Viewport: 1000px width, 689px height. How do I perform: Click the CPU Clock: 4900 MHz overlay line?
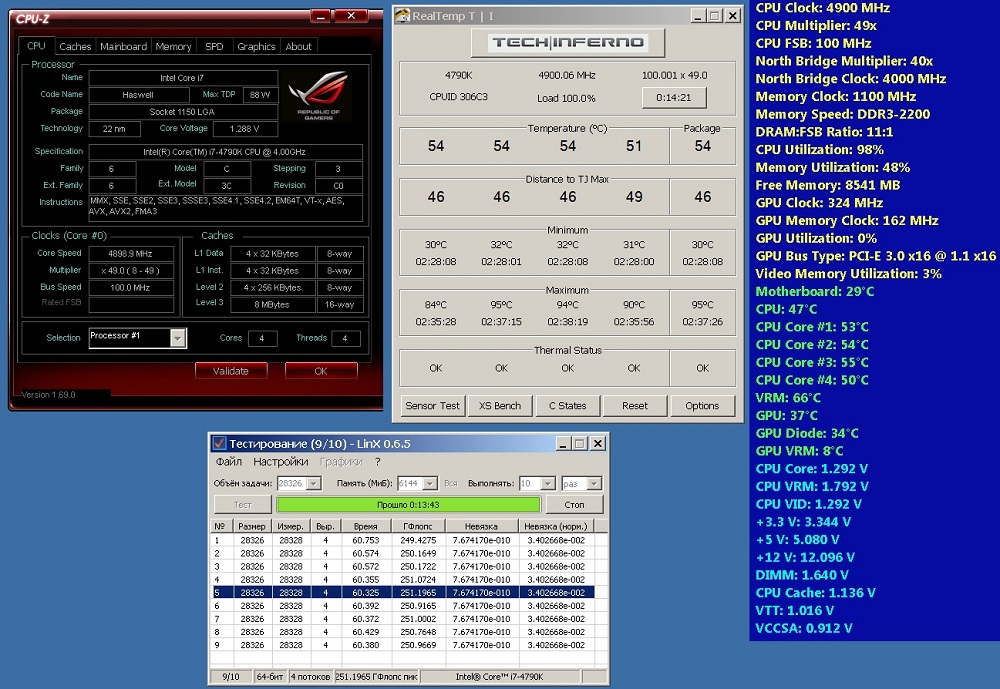pyautogui.click(x=823, y=8)
